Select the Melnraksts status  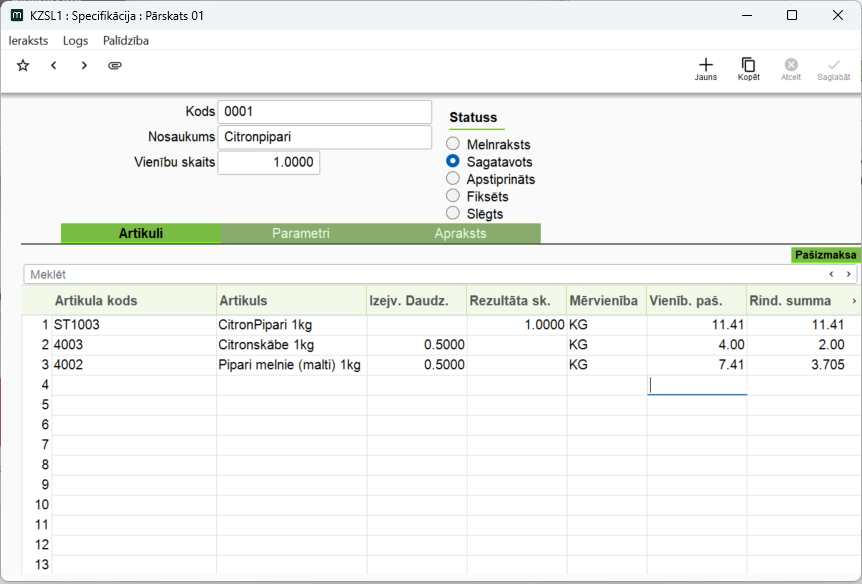coord(453,144)
